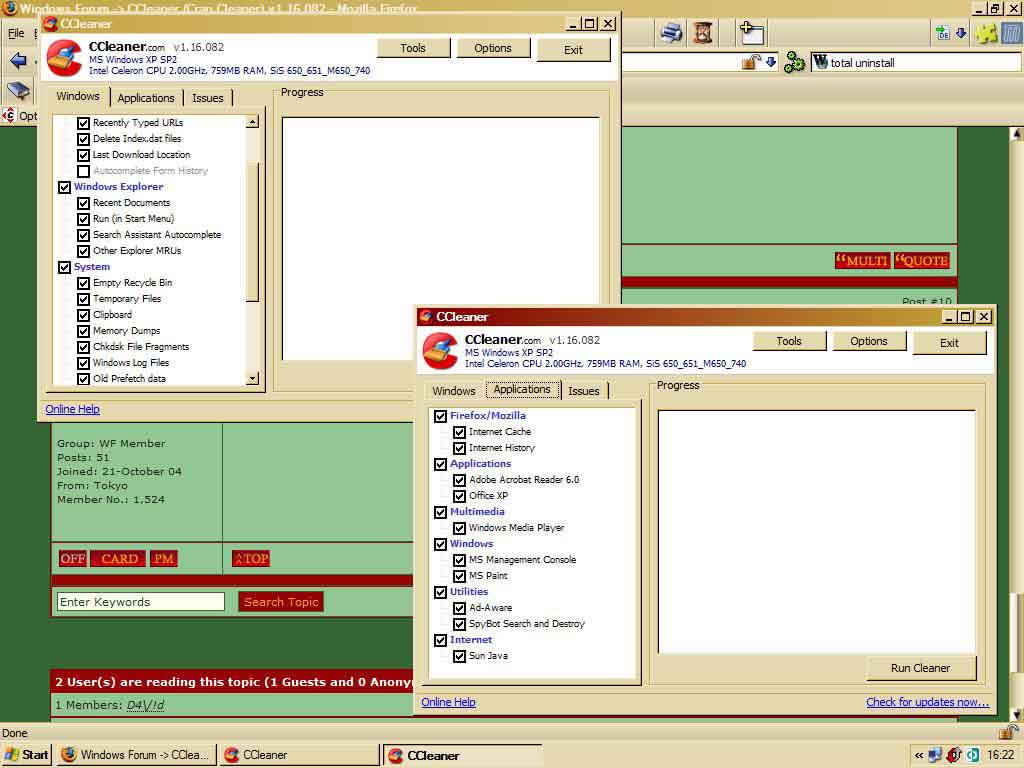Click the Windows Start button

point(26,755)
